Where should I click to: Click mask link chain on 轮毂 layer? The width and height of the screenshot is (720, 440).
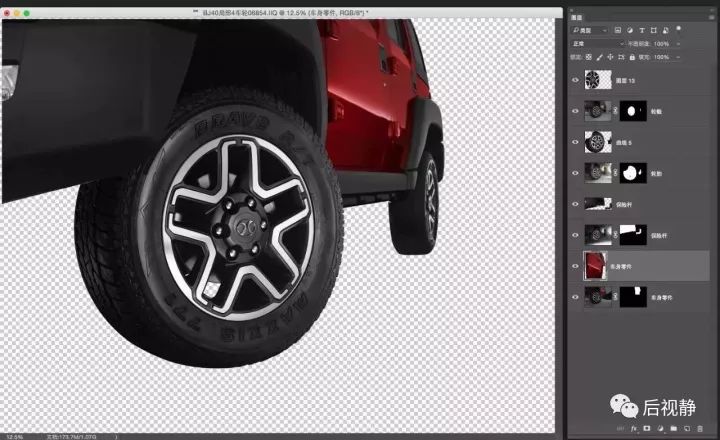(x=615, y=111)
